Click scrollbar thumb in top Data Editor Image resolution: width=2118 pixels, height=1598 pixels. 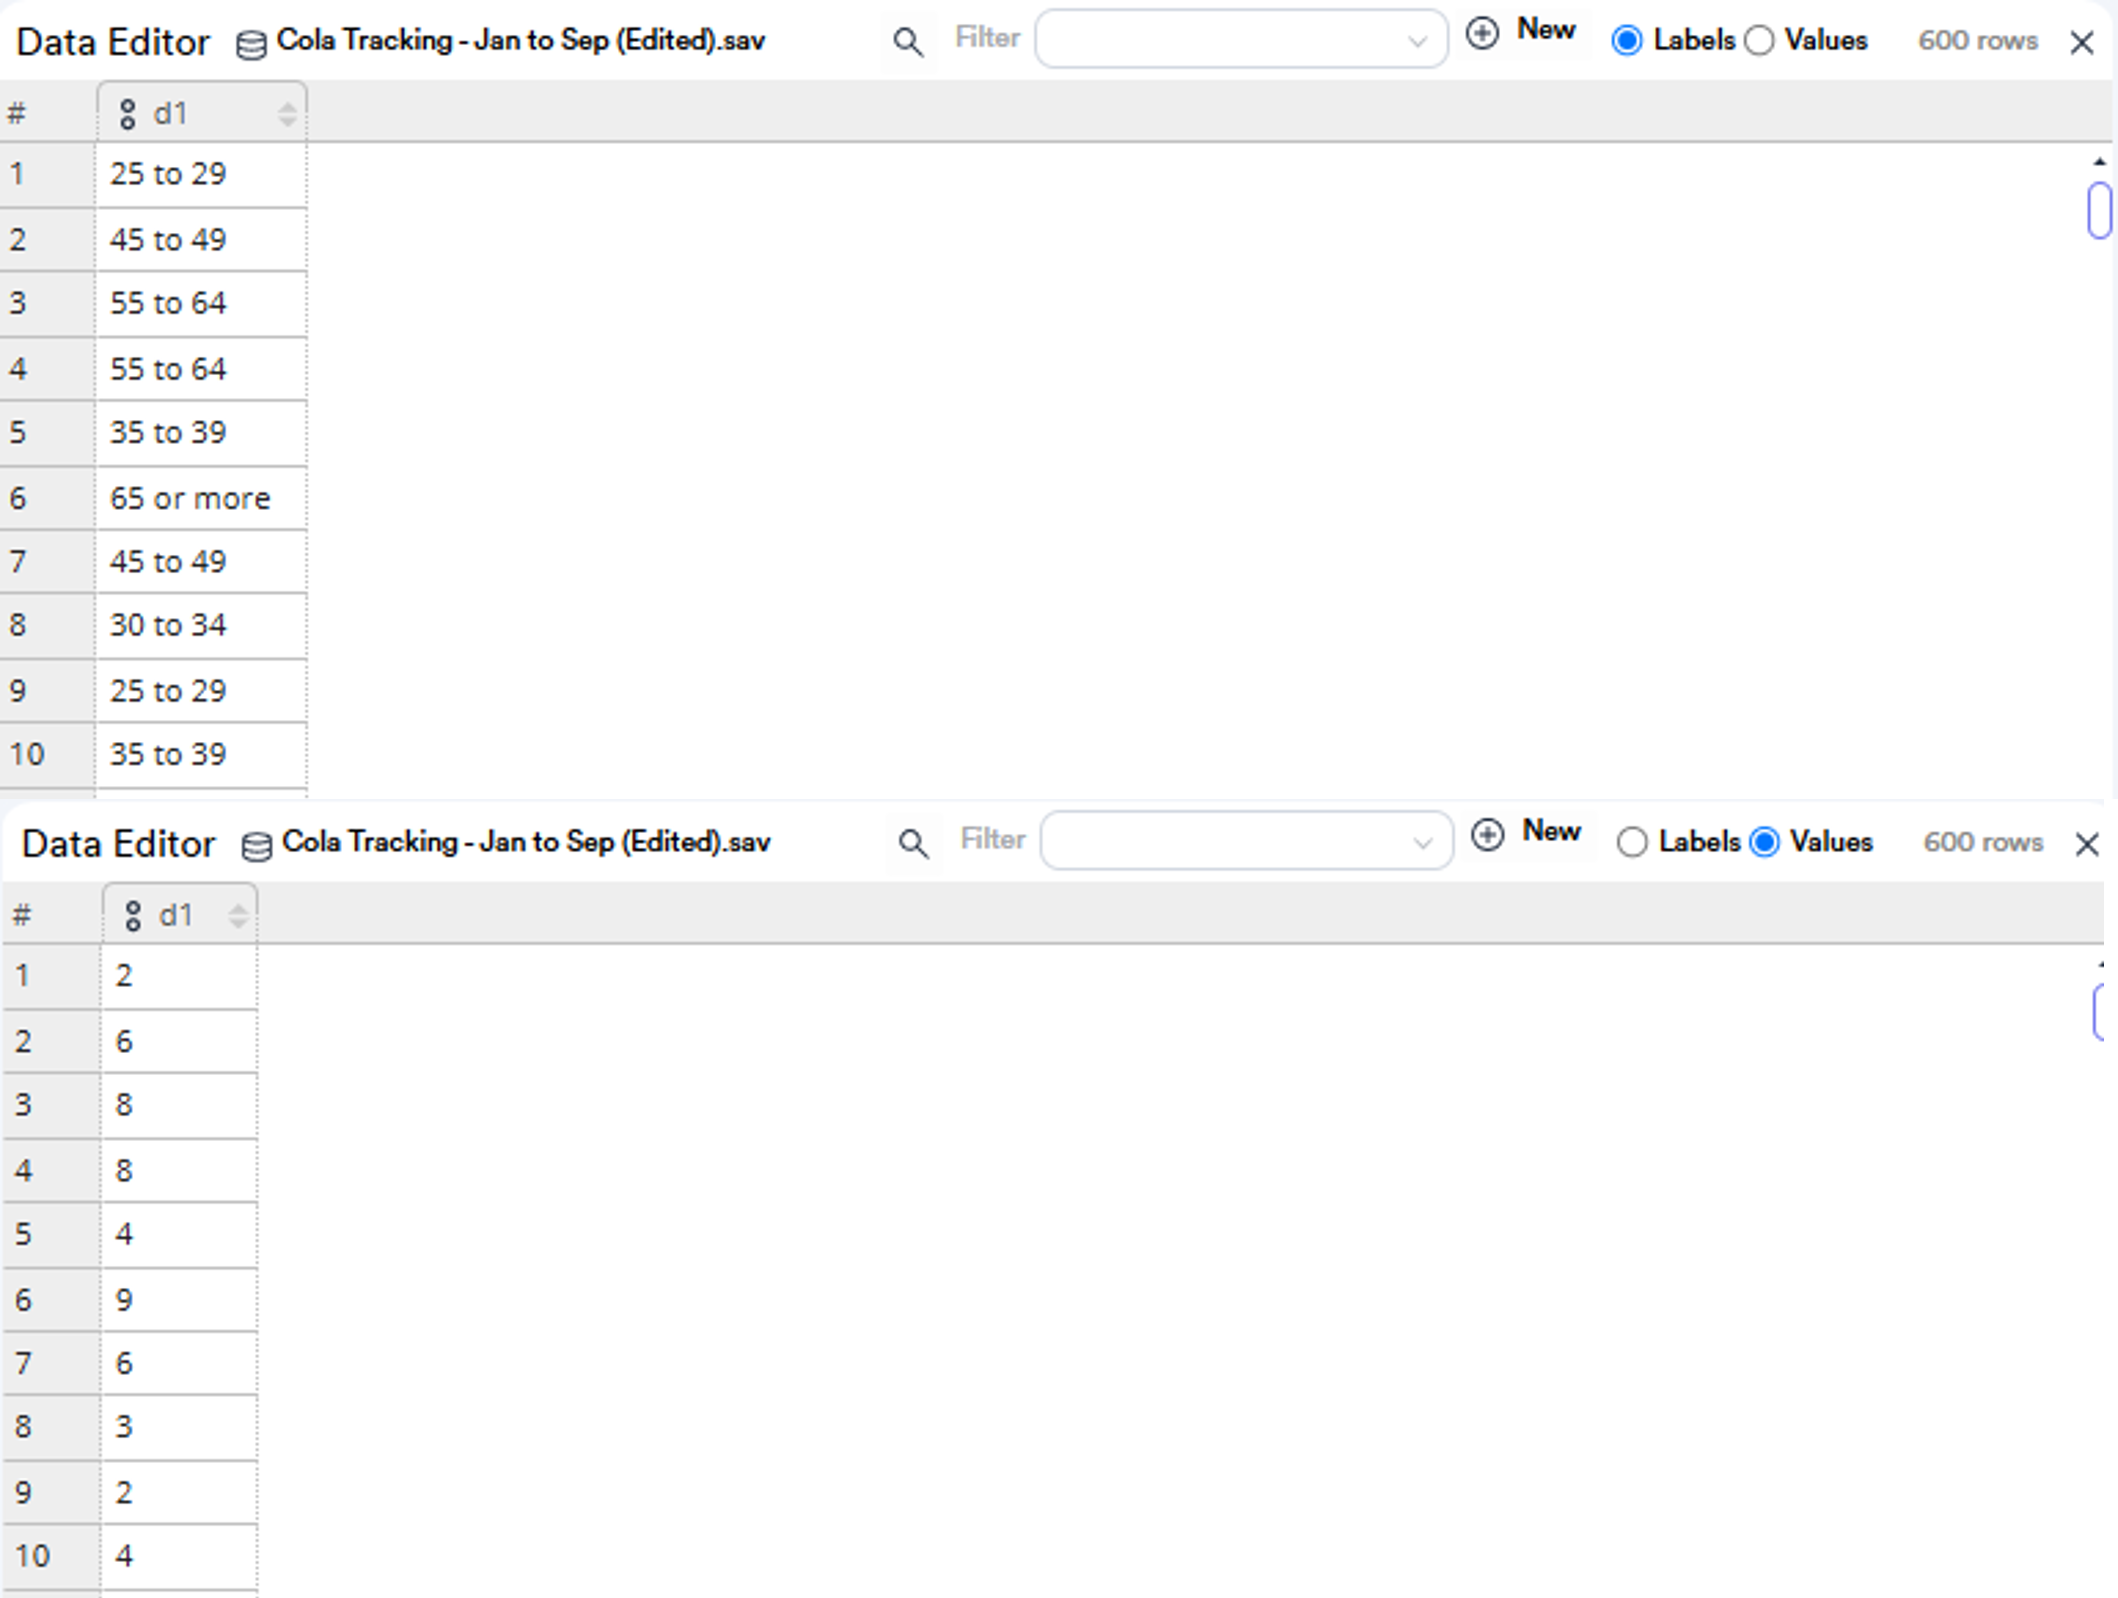click(x=2100, y=210)
